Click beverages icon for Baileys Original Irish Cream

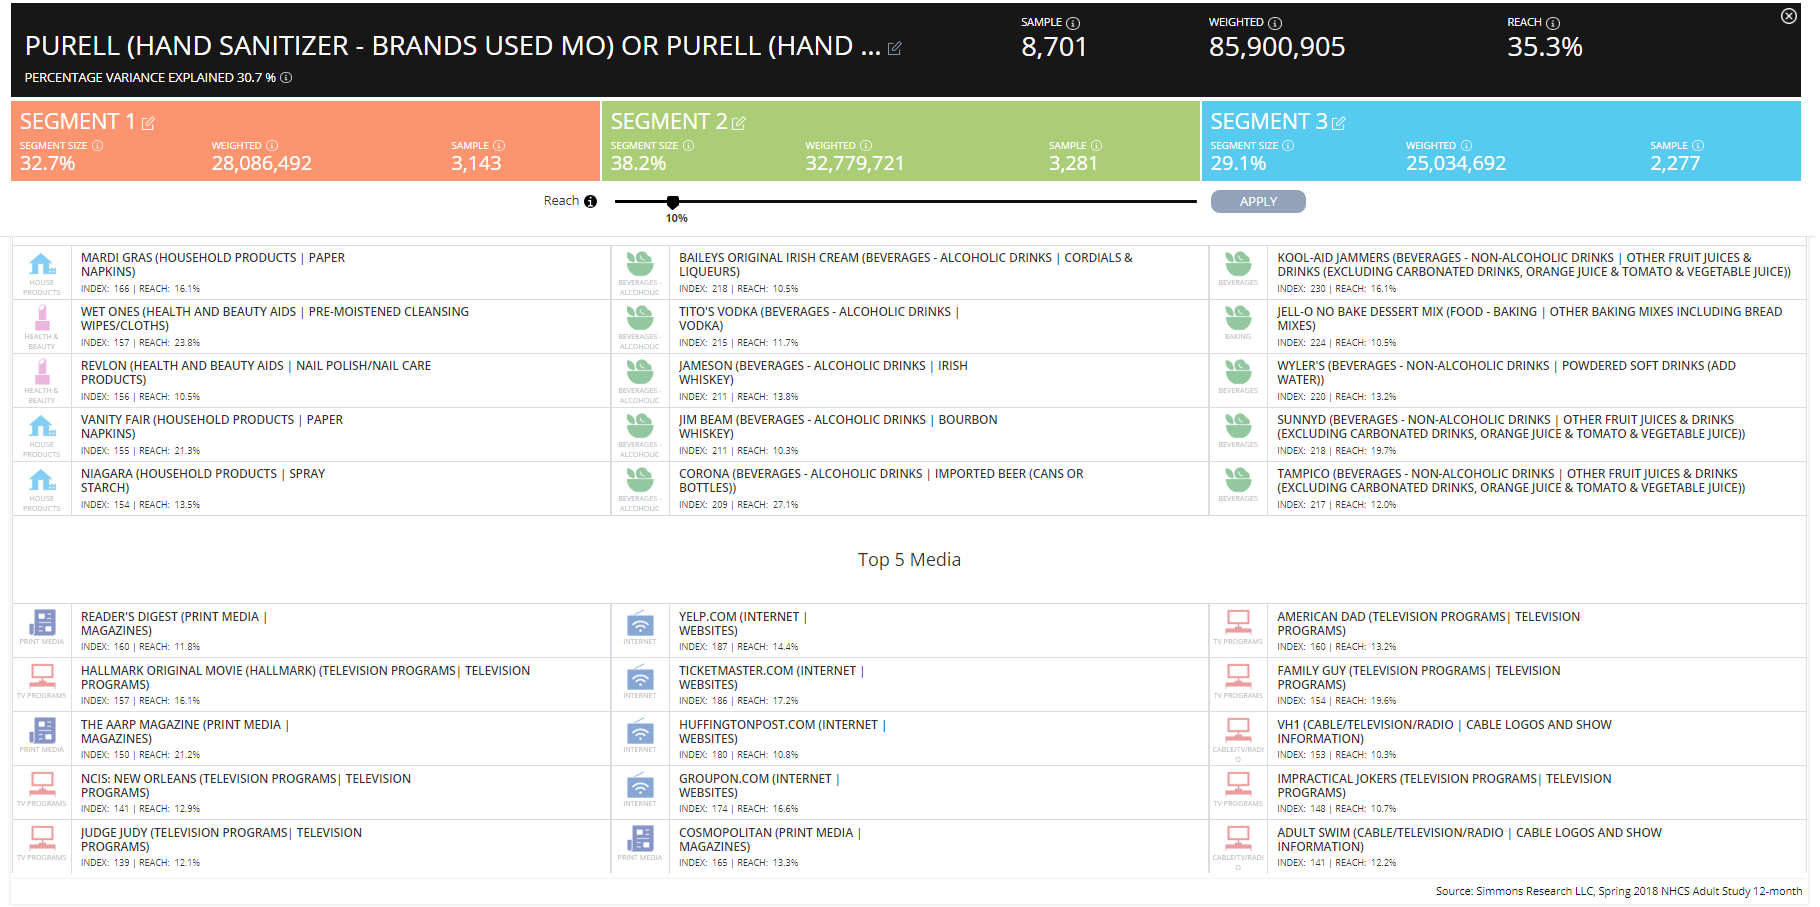tap(640, 265)
